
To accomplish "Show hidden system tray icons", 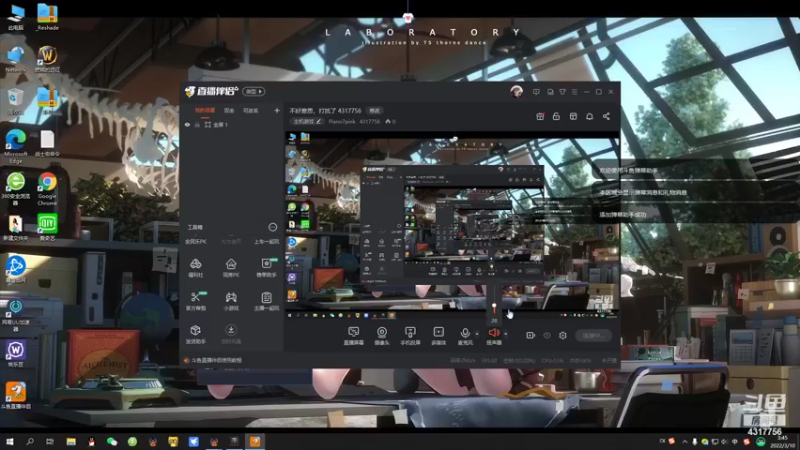I will (685, 441).
